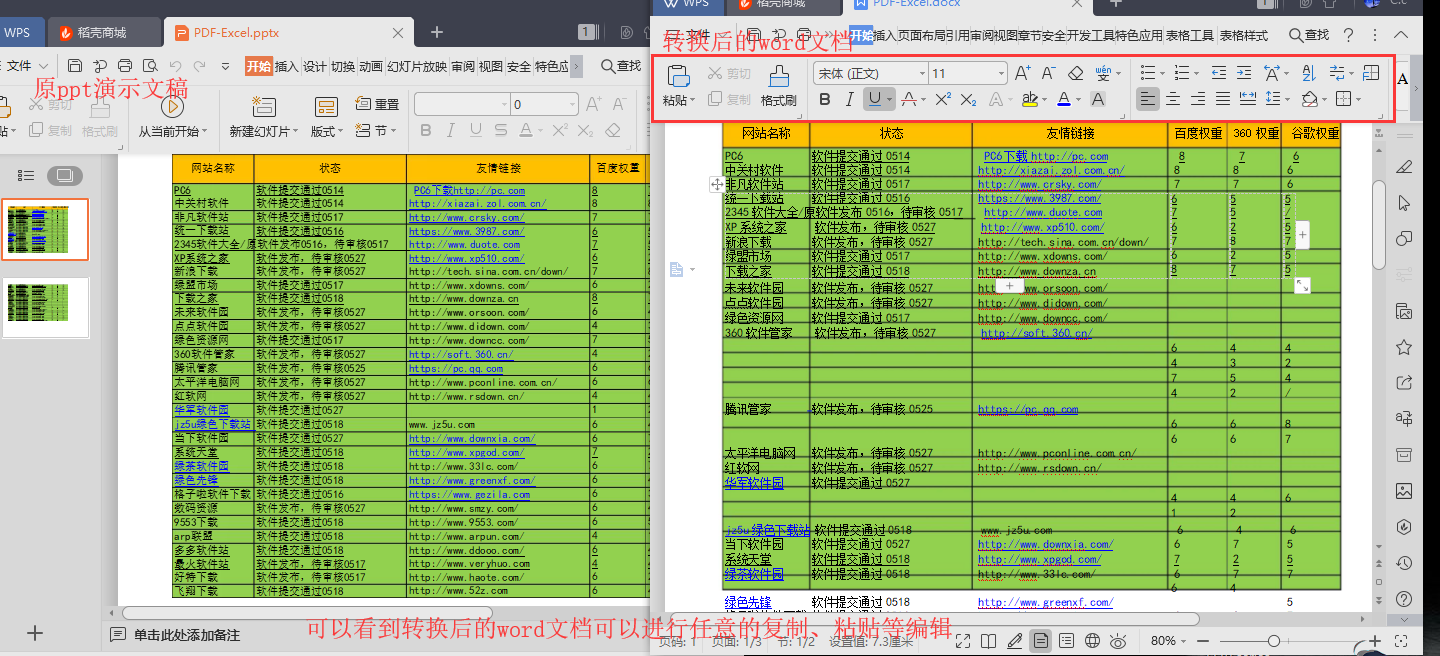1440x656 pixels.
Task: Open 设计 tab in PPT window
Action: pos(315,66)
